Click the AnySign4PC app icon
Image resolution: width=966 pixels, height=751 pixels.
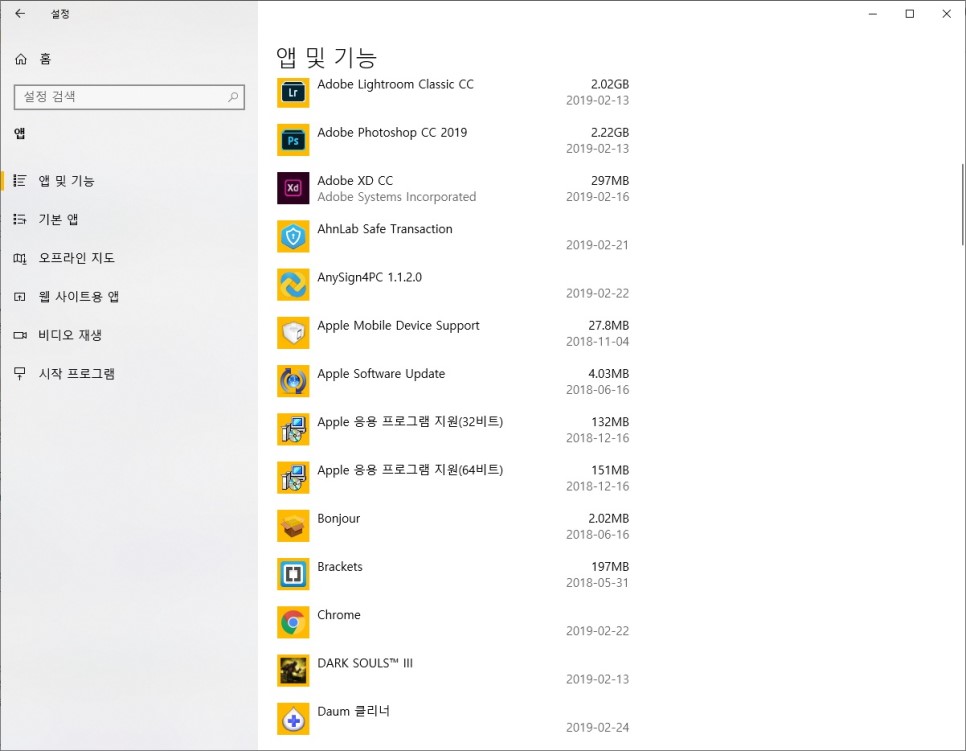coord(293,285)
